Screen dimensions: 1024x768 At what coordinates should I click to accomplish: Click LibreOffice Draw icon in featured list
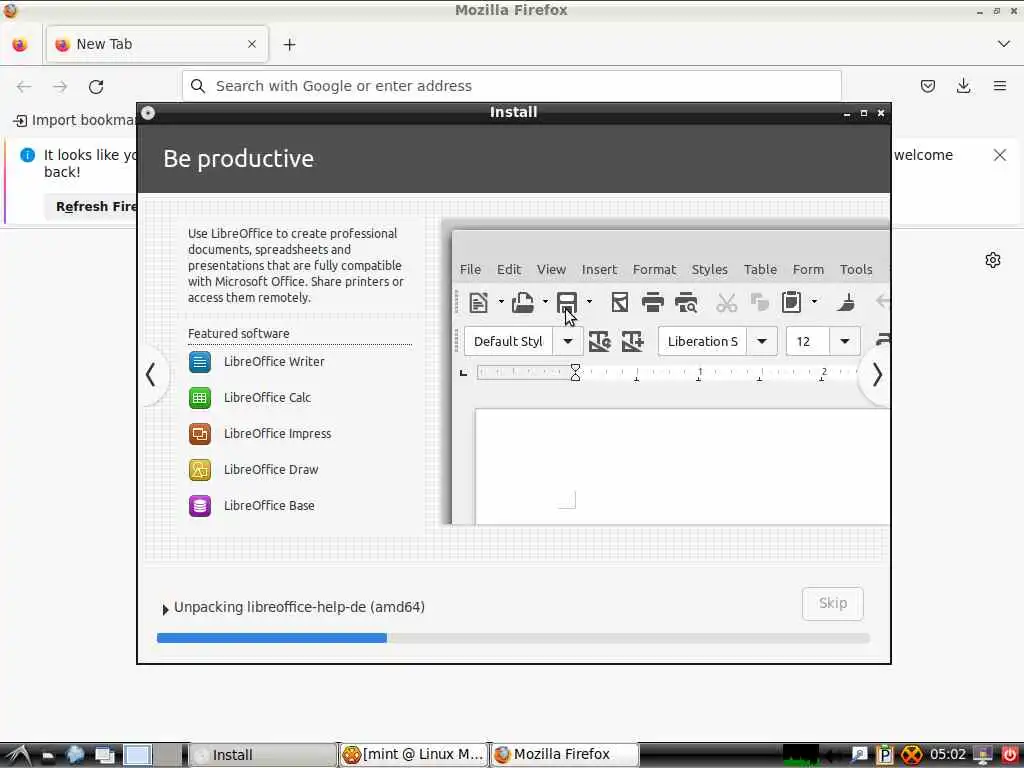click(x=200, y=470)
